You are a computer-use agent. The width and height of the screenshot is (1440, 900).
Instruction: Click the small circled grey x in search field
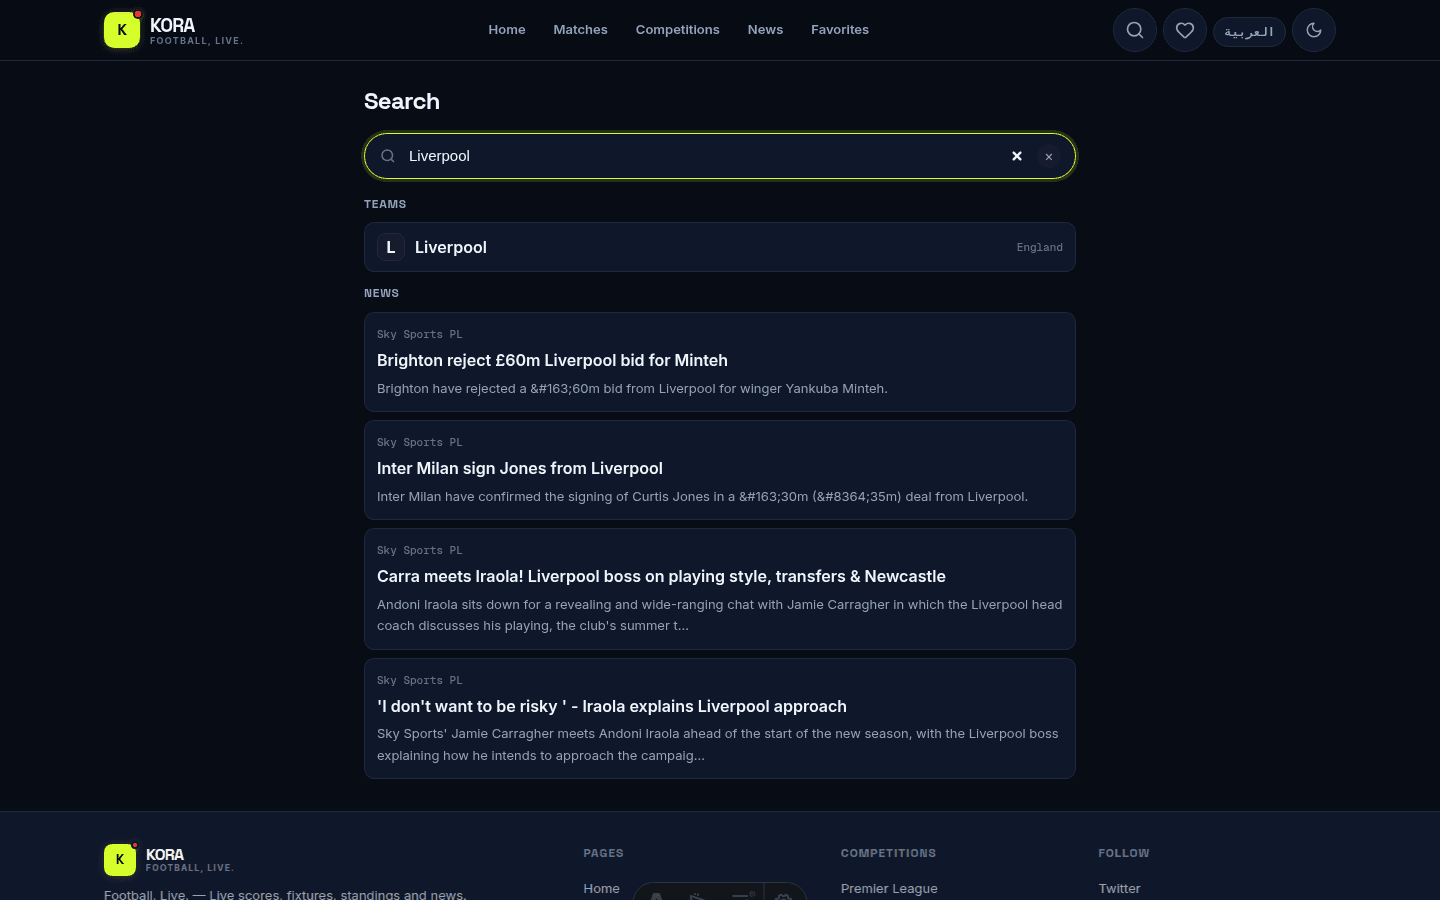point(1049,157)
